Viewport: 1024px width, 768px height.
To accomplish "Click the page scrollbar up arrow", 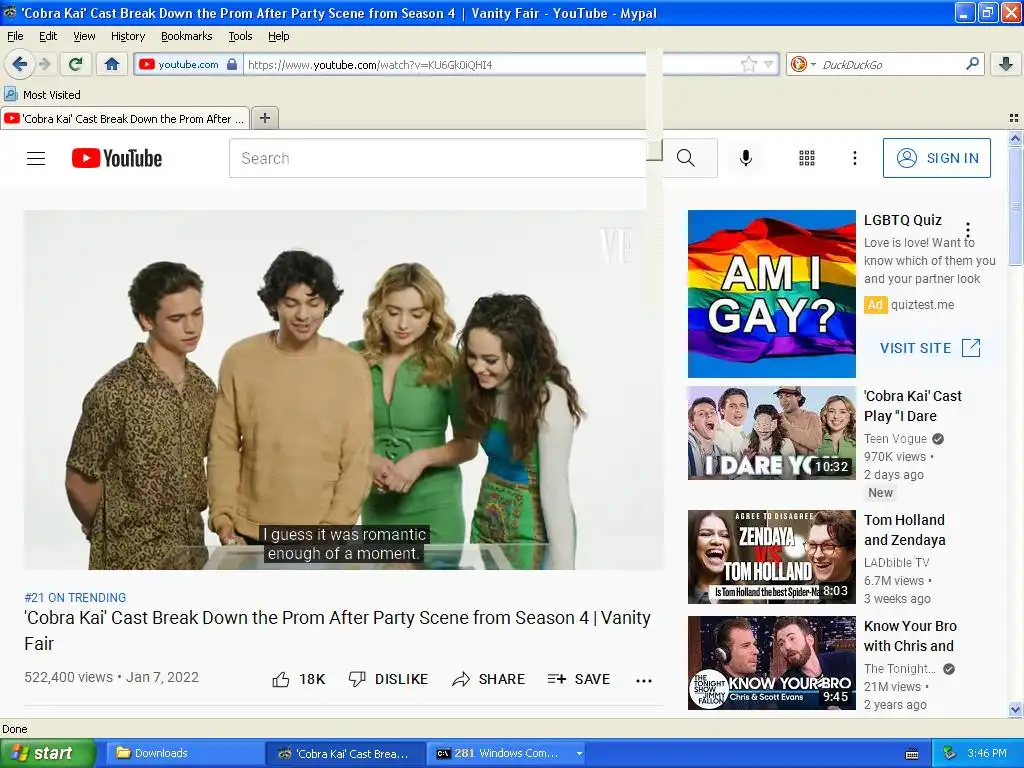I will coord(1015,138).
